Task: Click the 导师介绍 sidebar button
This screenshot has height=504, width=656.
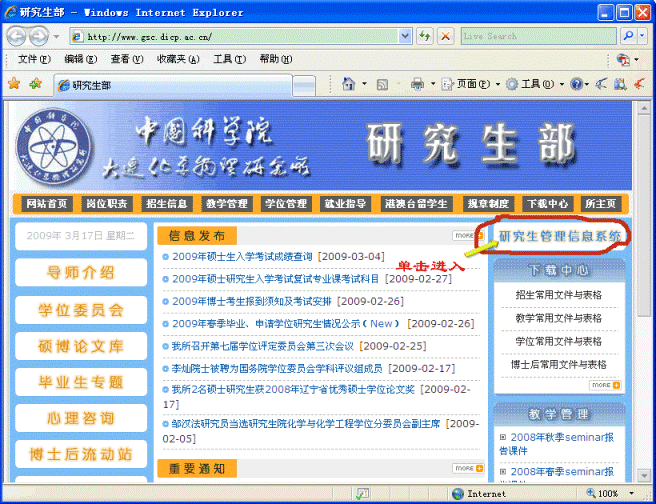Action: (x=81, y=273)
